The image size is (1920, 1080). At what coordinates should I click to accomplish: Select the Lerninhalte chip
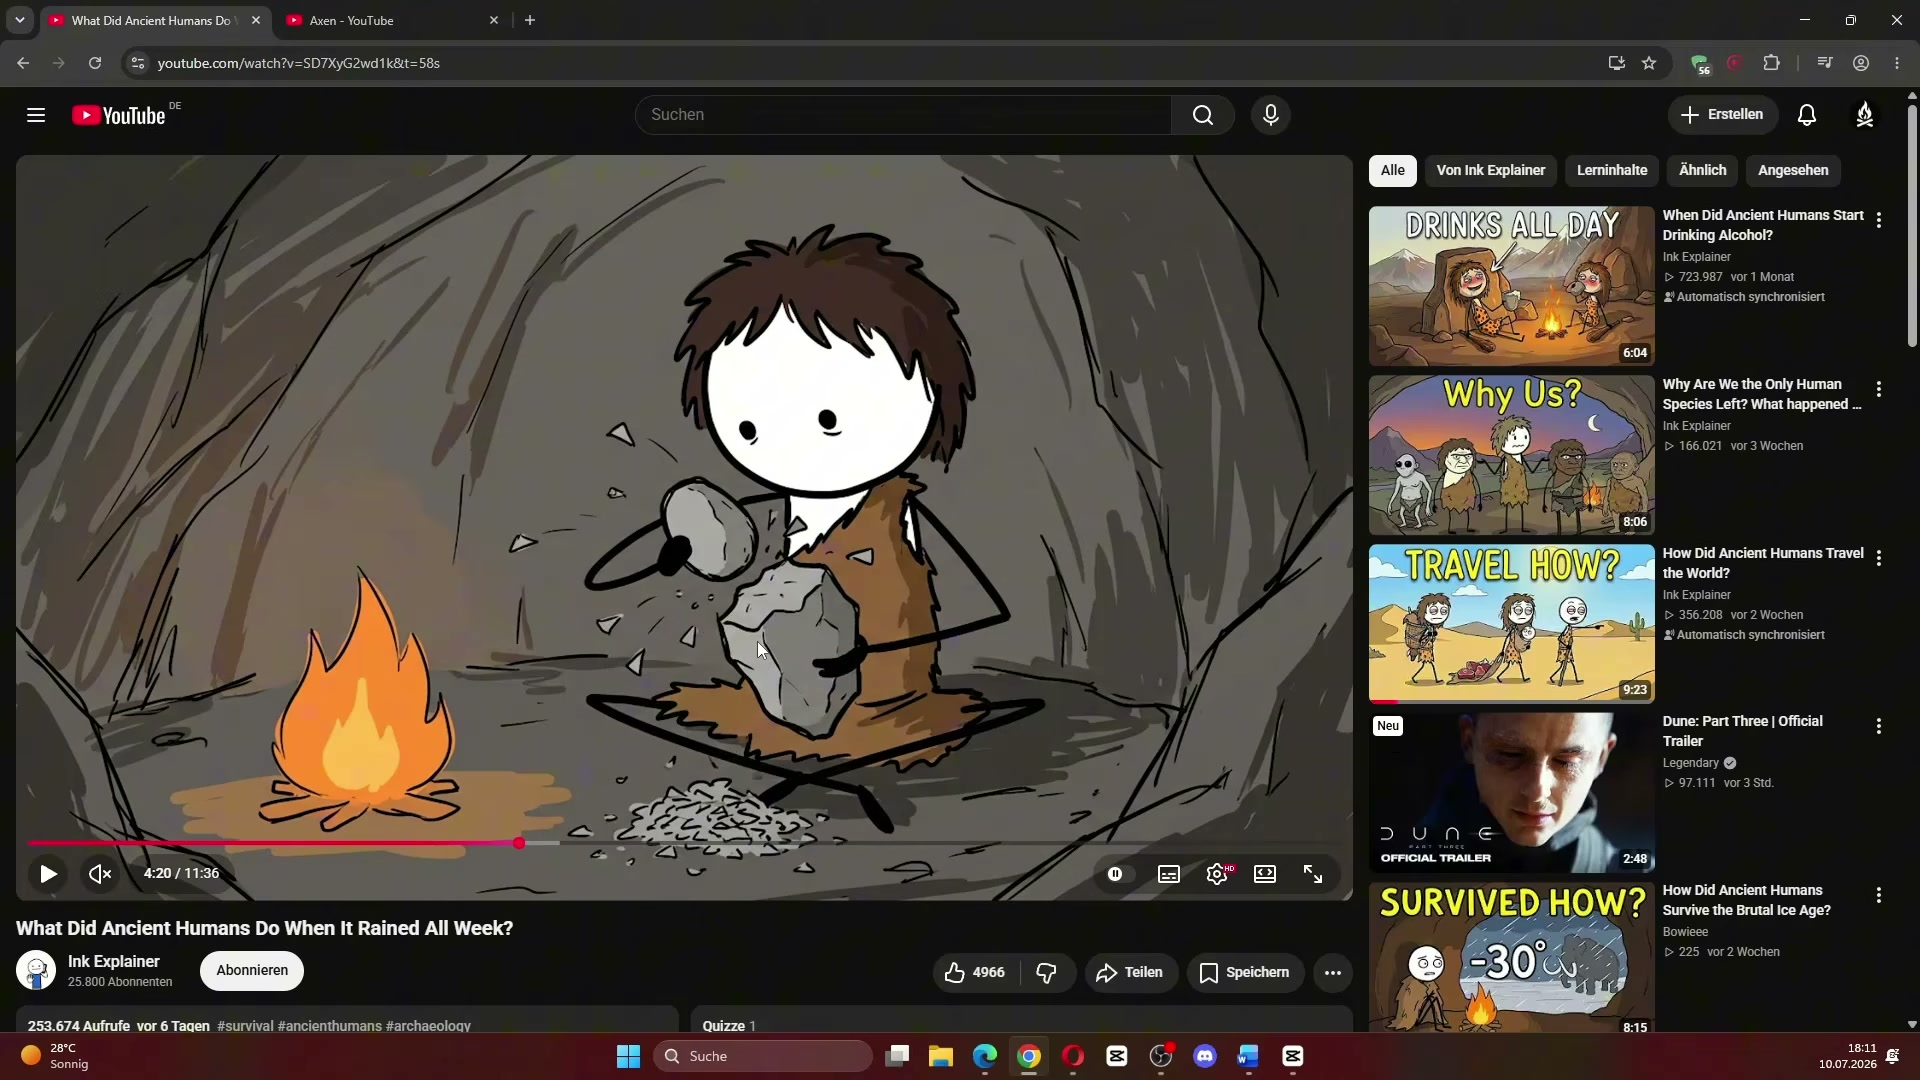pos(1612,170)
